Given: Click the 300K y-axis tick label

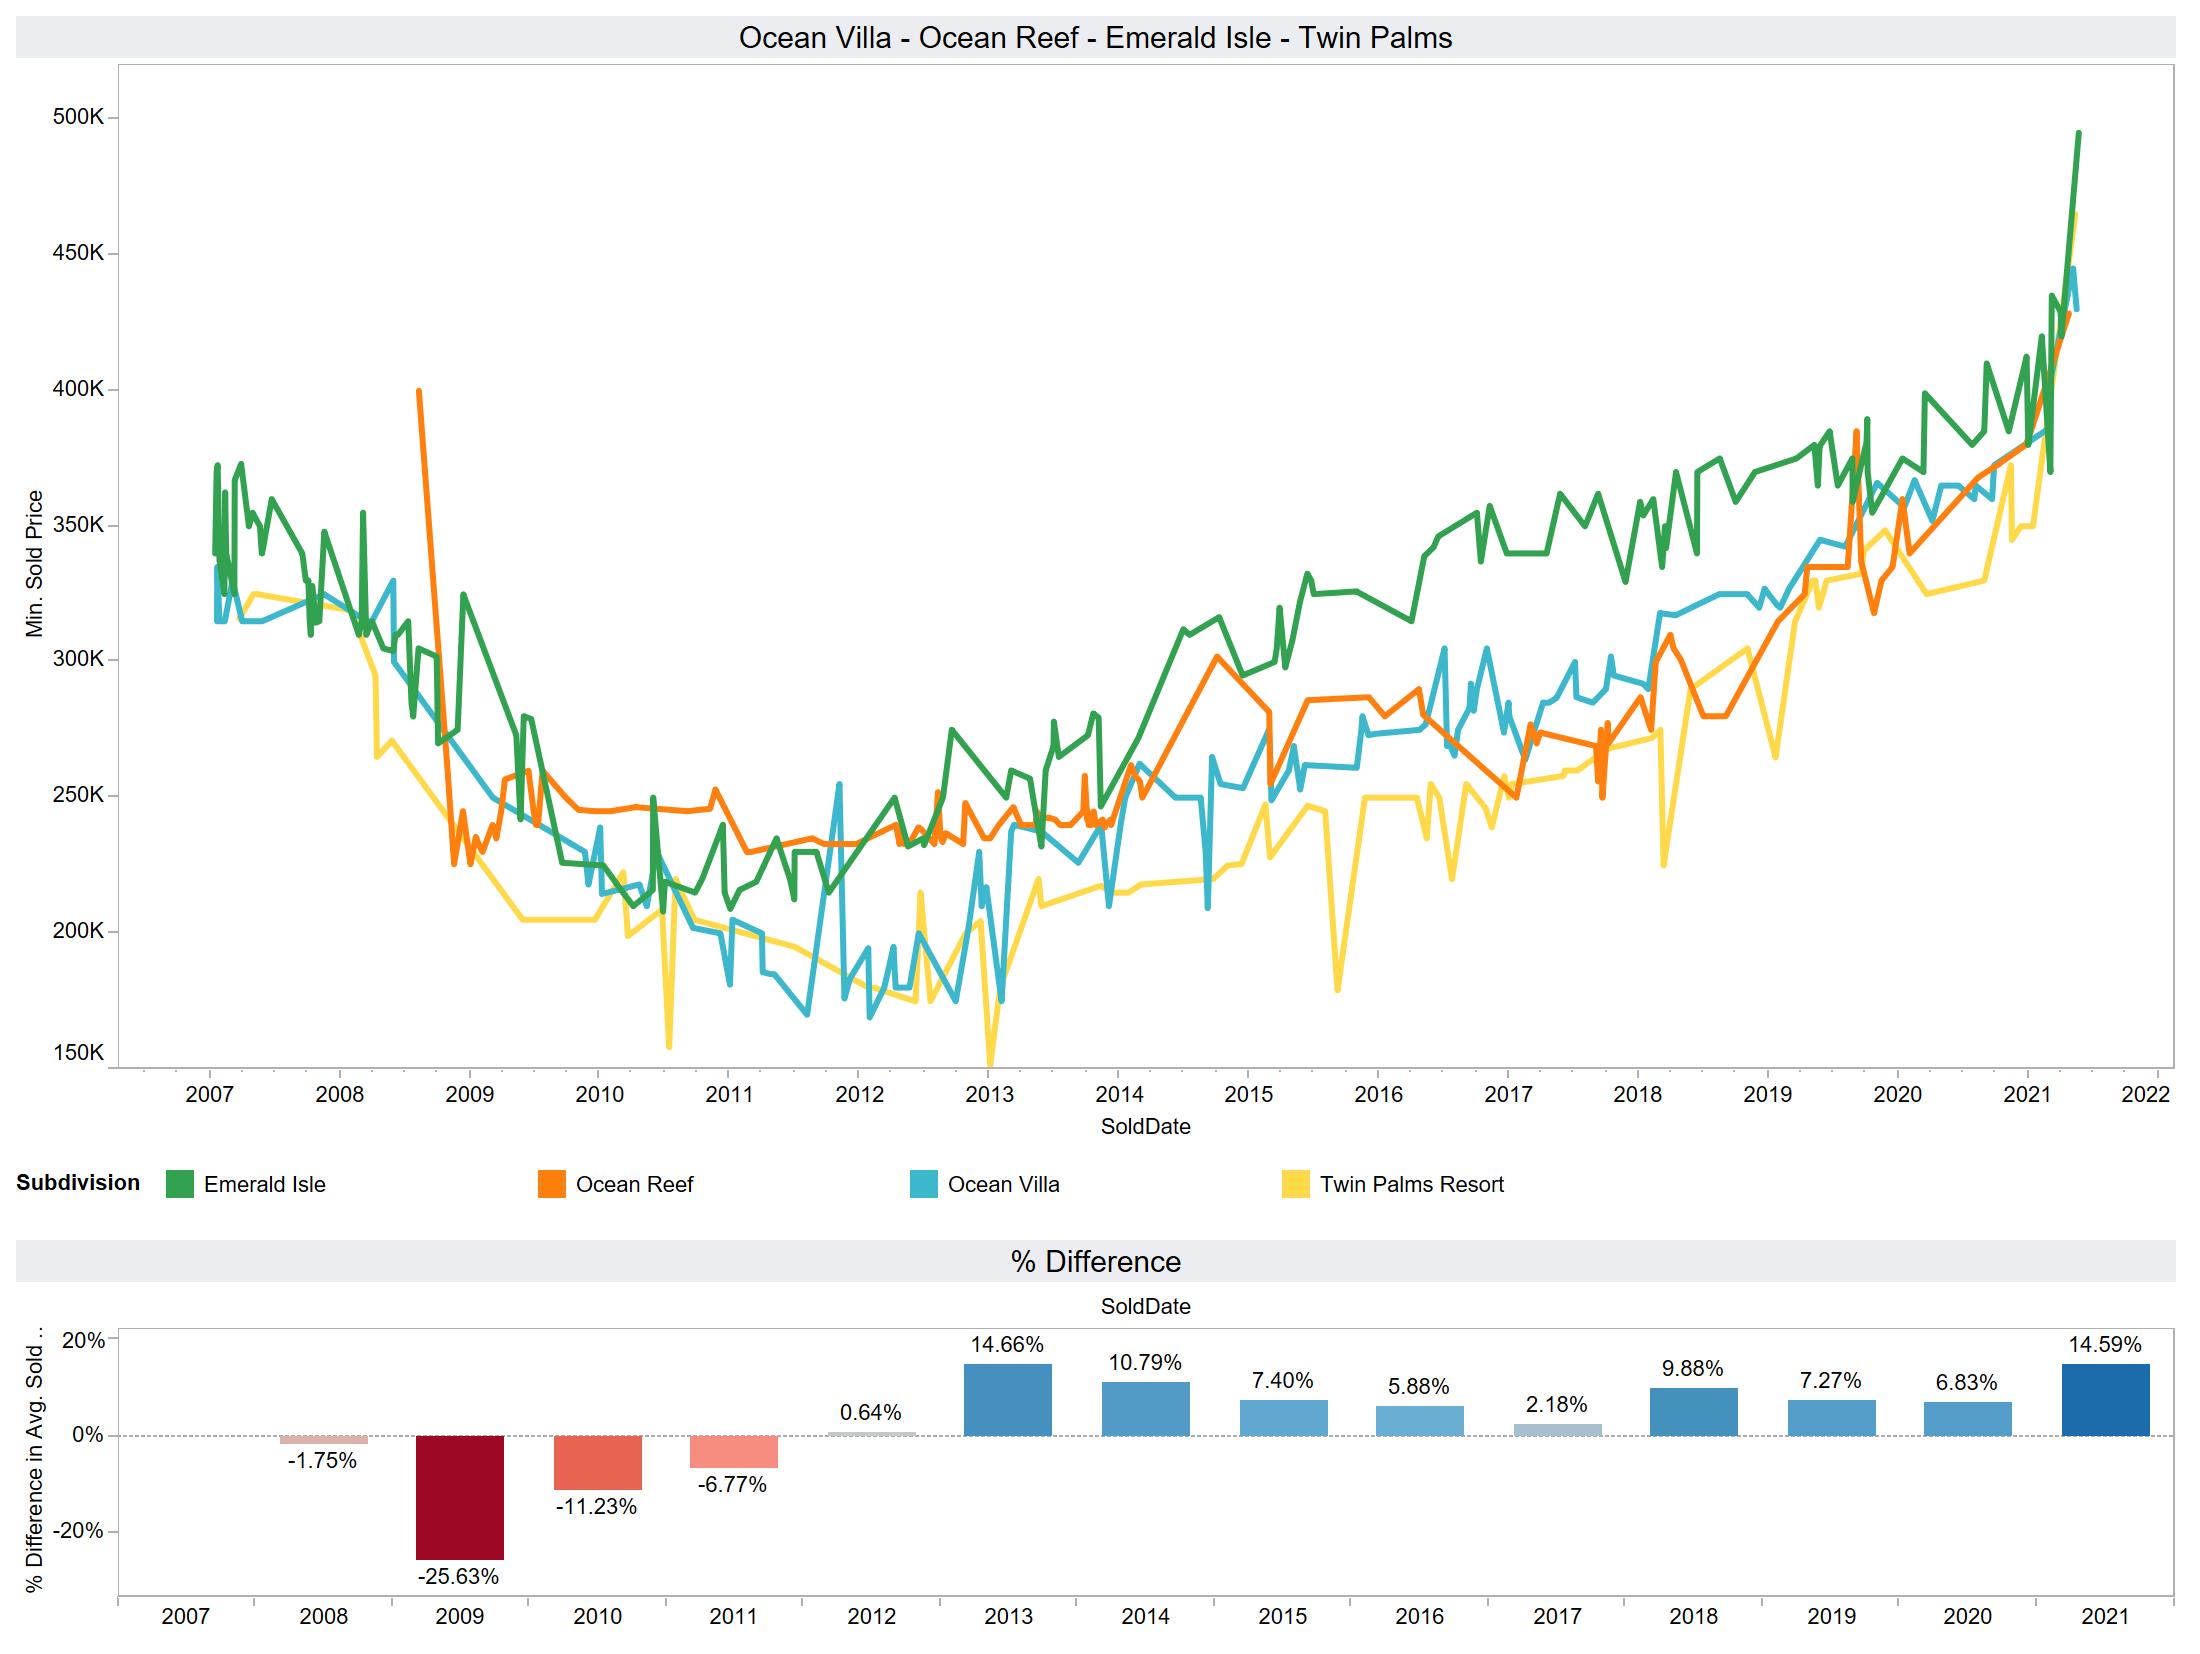Looking at the screenshot, I should click(x=78, y=660).
